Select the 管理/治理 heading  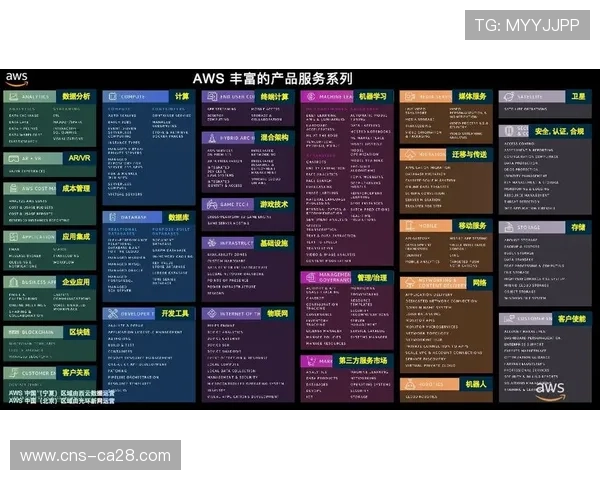point(372,278)
